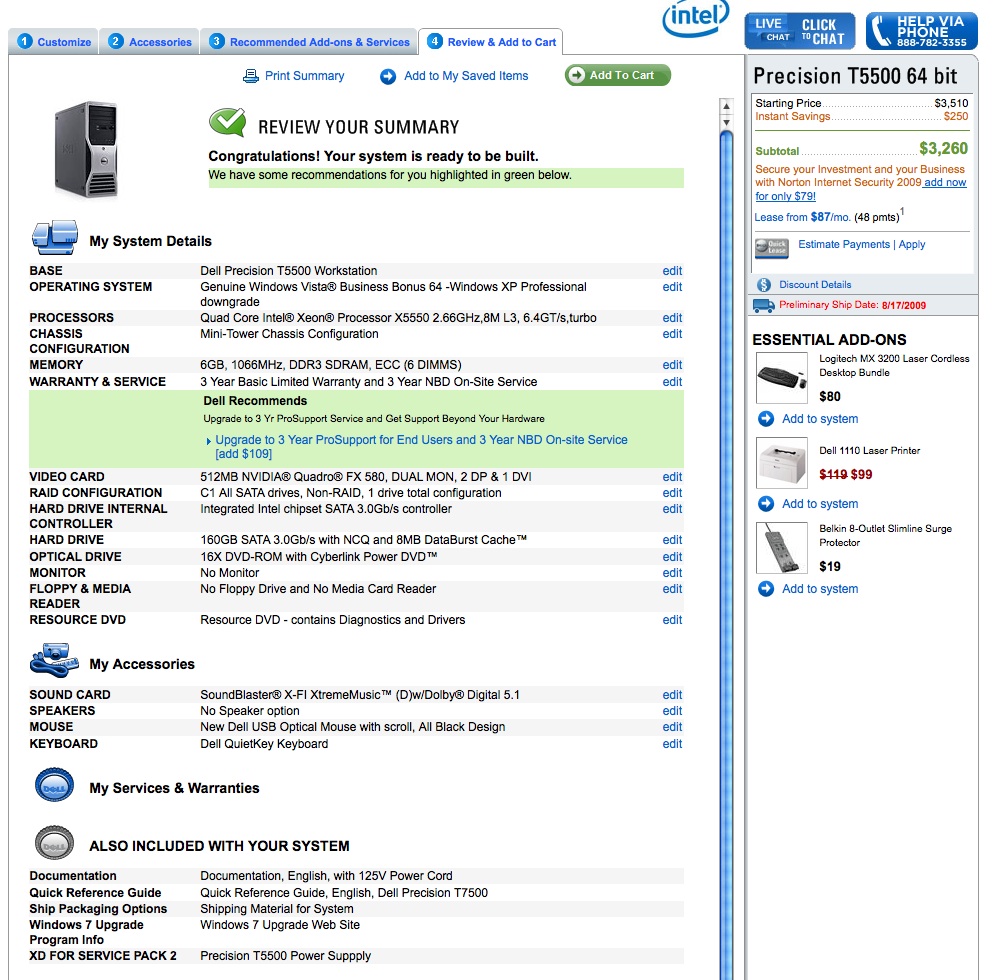The image size is (998, 980).
Task: Click the scrollbar down arrow
Action: 726,122
